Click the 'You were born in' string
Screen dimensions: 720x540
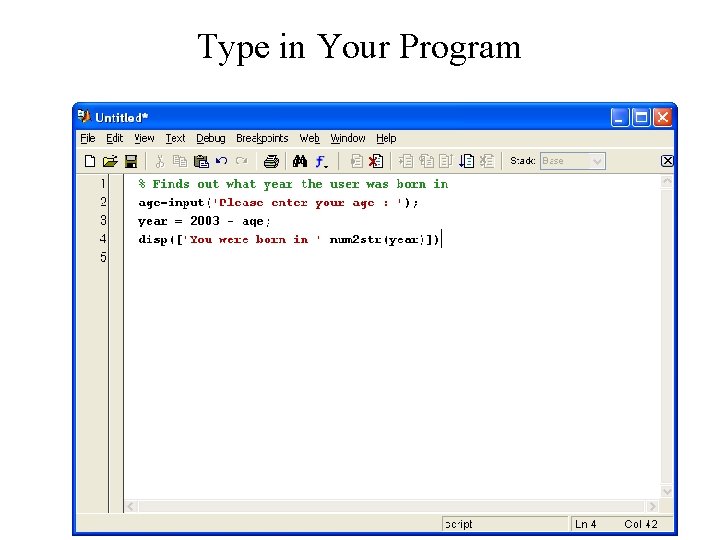pos(252,240)
